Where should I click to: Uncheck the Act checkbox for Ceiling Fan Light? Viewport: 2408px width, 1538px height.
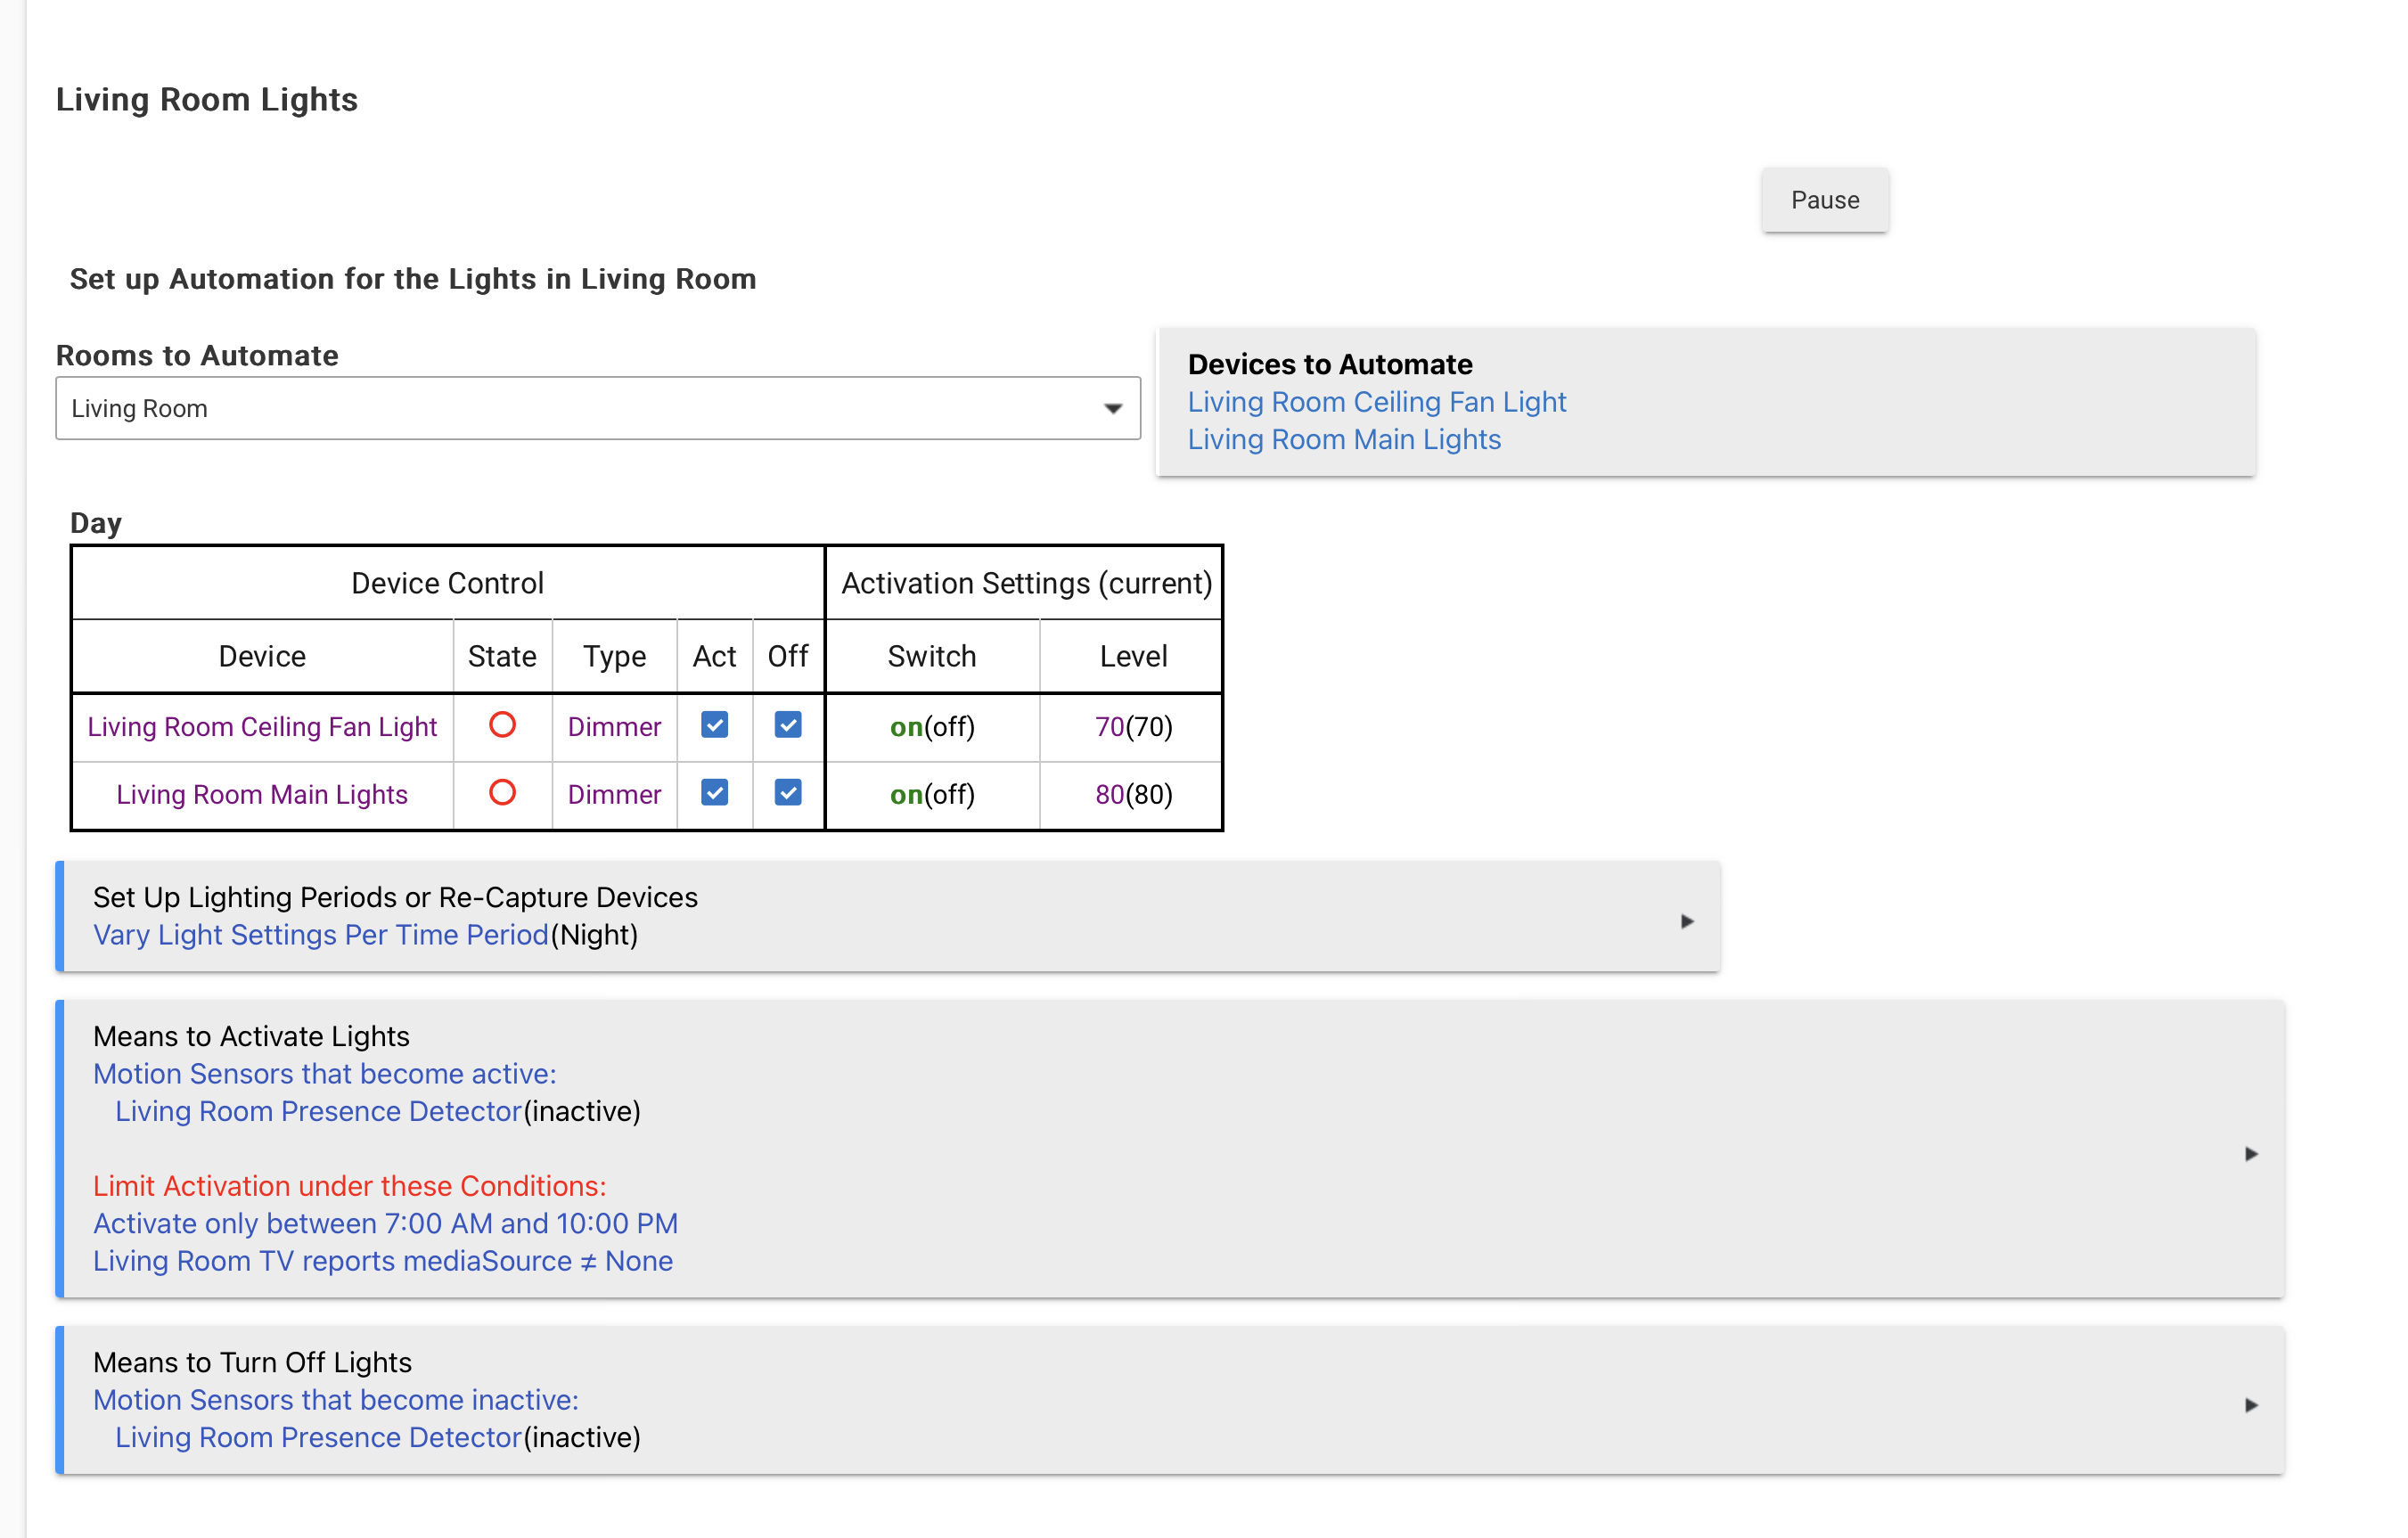(714, 725)
